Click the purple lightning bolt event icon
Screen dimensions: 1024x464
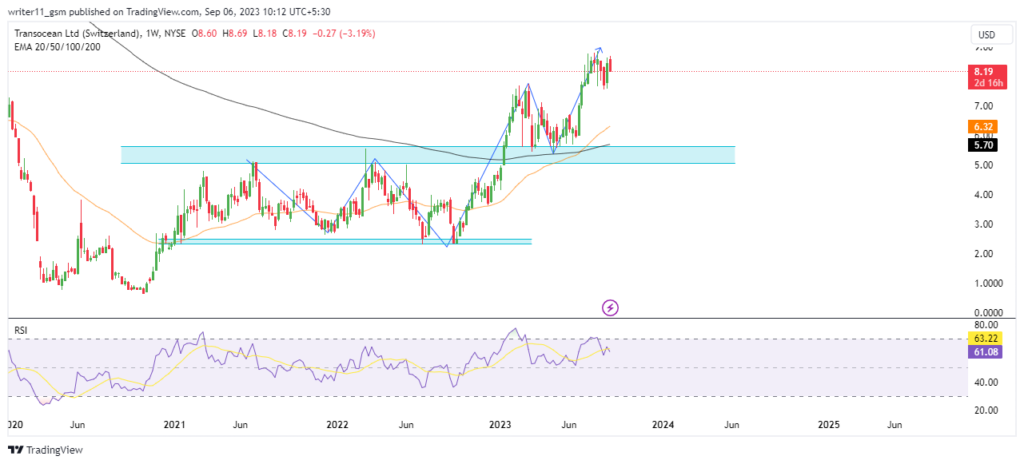609,307
